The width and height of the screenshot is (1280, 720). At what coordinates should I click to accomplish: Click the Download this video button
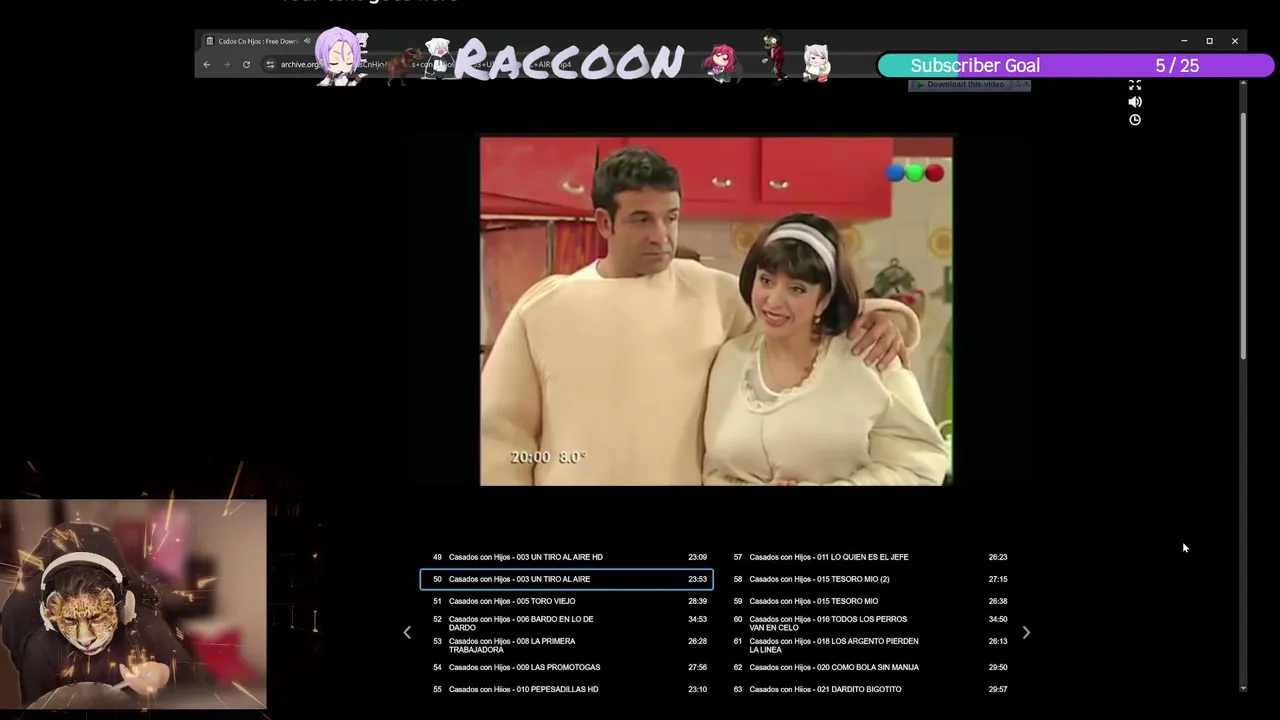coord(969,85)
